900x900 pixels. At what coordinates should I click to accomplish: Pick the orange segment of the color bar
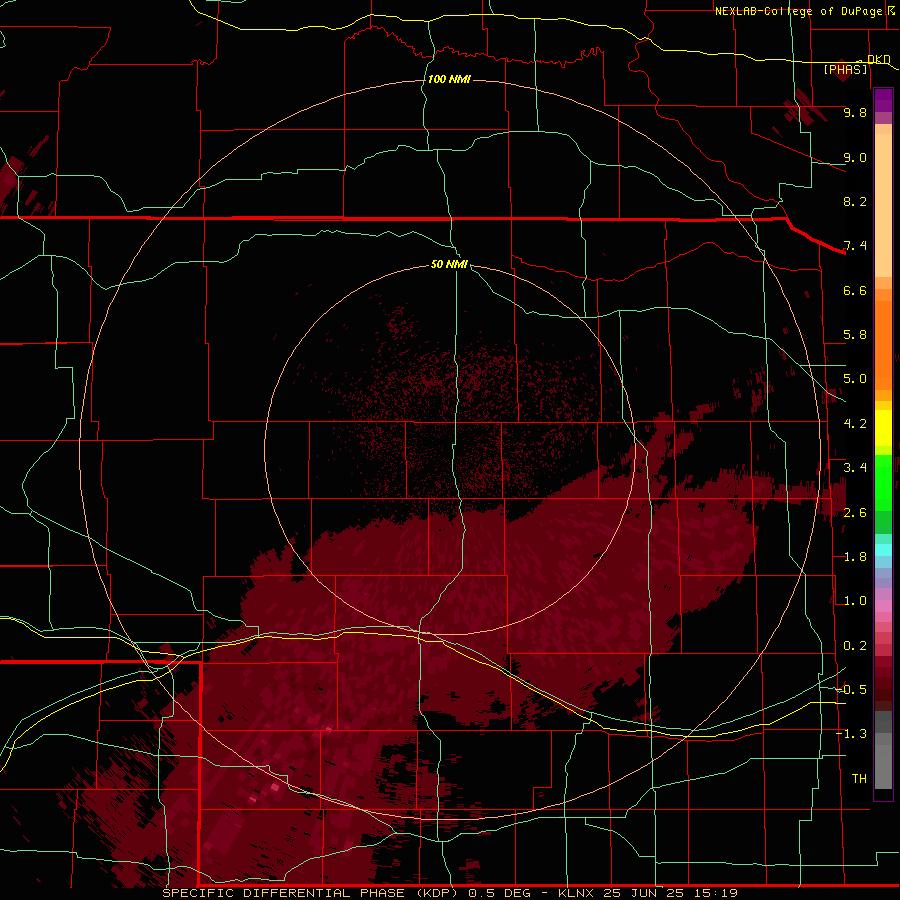(x=883, y=345)
